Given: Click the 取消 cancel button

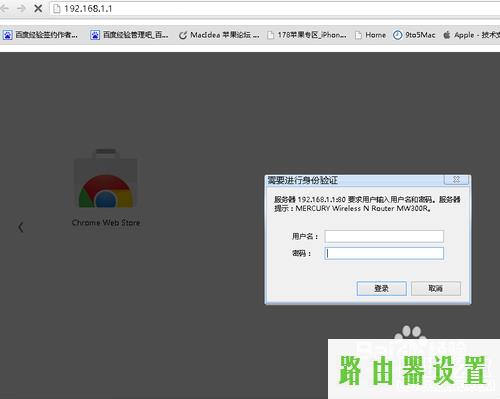Looking at the screenshot, I should click(436, 288).
